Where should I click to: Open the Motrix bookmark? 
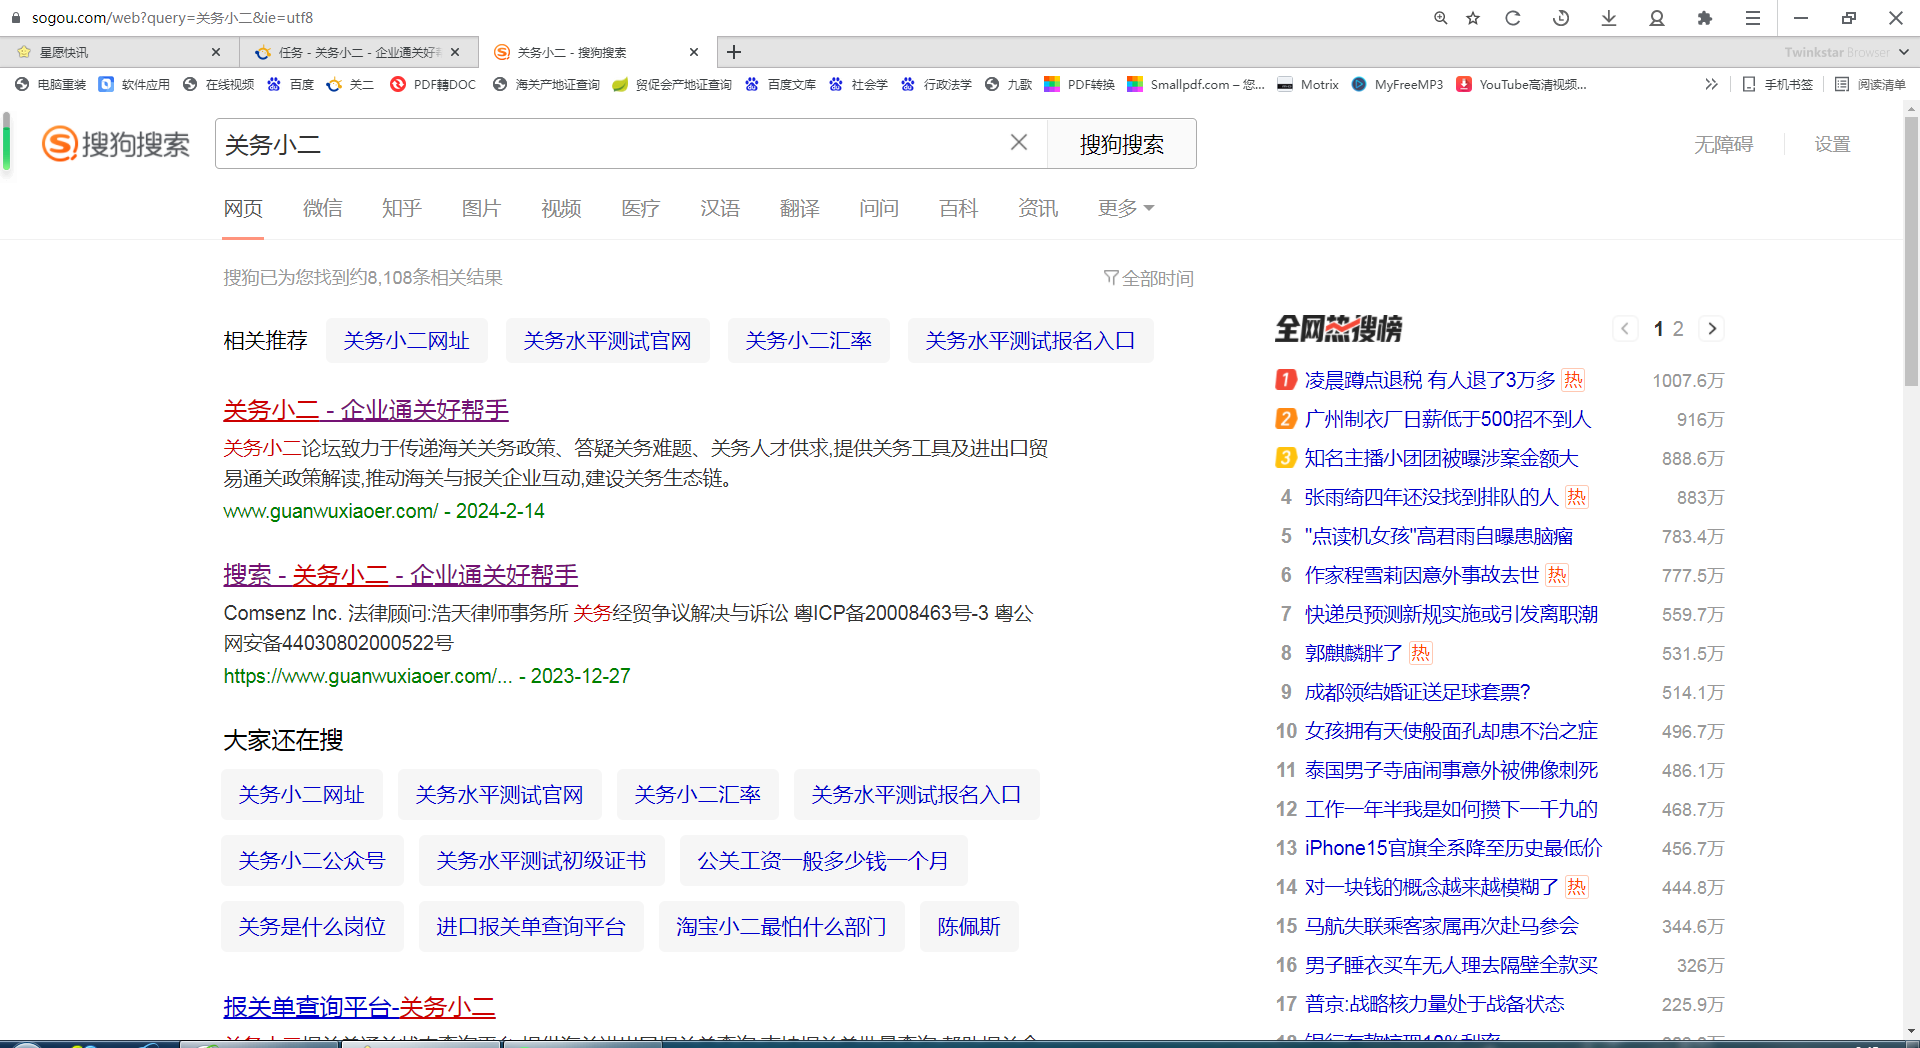[x=1308, y=85]
